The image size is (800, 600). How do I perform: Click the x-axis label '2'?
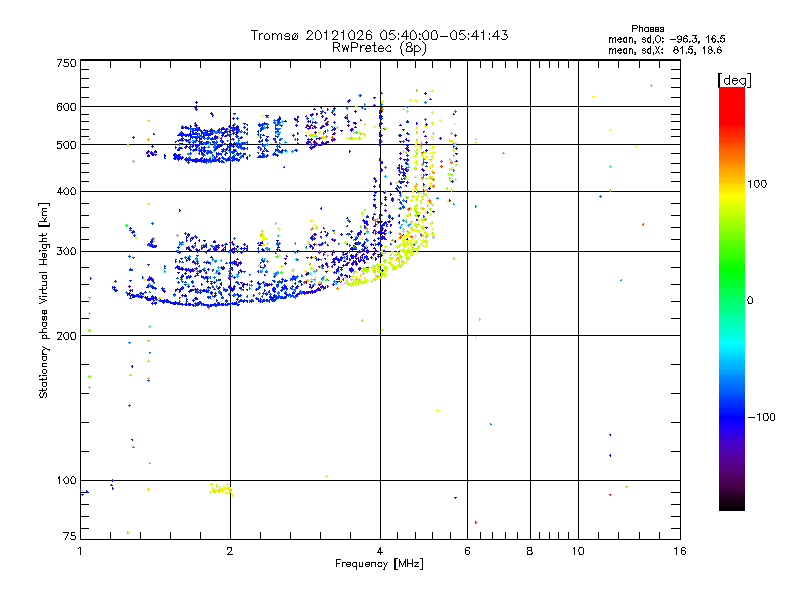230,551
